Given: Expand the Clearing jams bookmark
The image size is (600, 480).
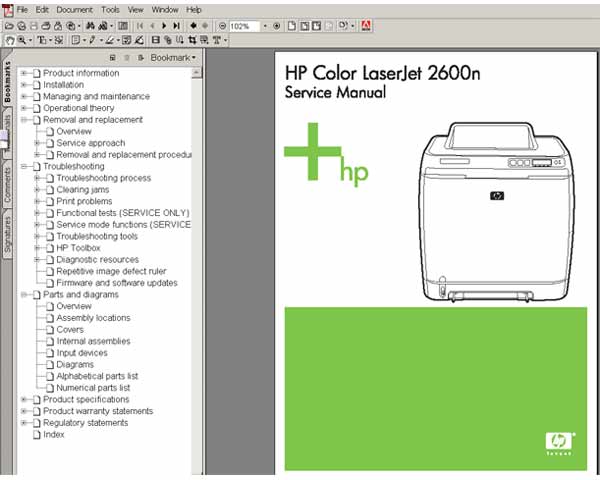Looking at the screenshot, I should pyautogui.click(x=38, y=189).
